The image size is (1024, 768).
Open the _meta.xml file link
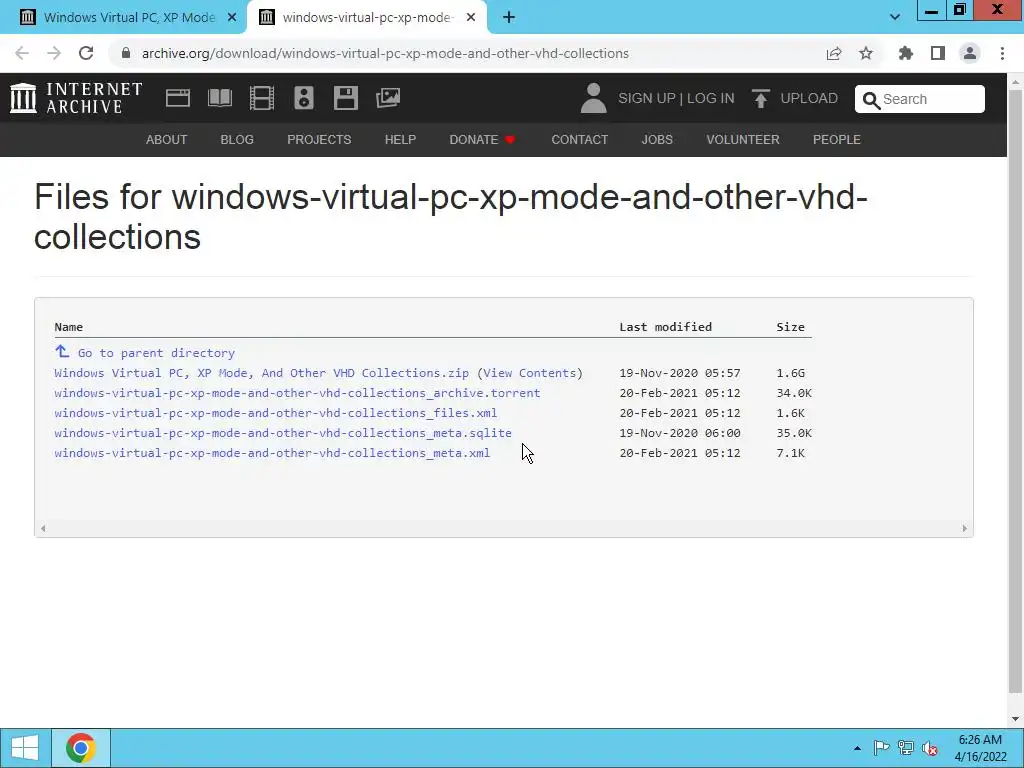(x=272, y=453)
